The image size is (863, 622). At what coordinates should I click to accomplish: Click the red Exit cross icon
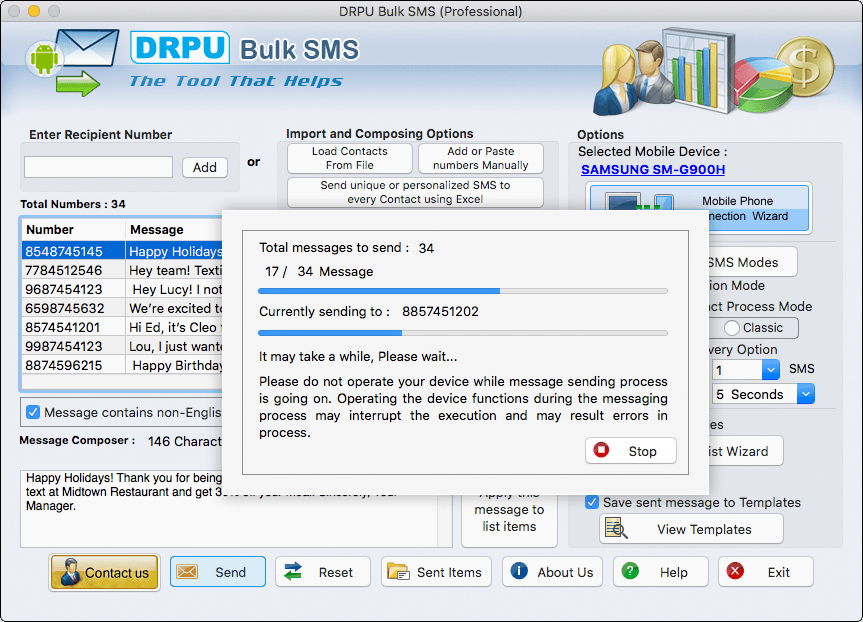(x=735, y=571)
